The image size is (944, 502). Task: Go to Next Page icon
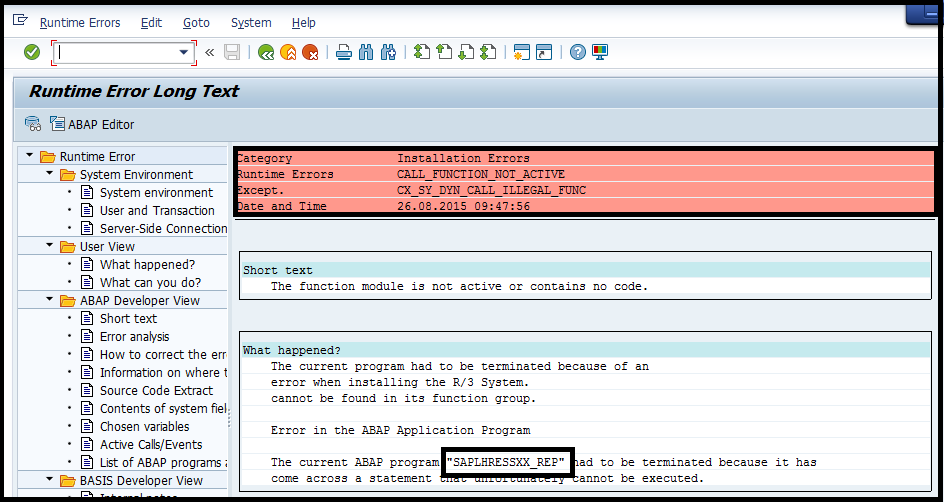466,52
